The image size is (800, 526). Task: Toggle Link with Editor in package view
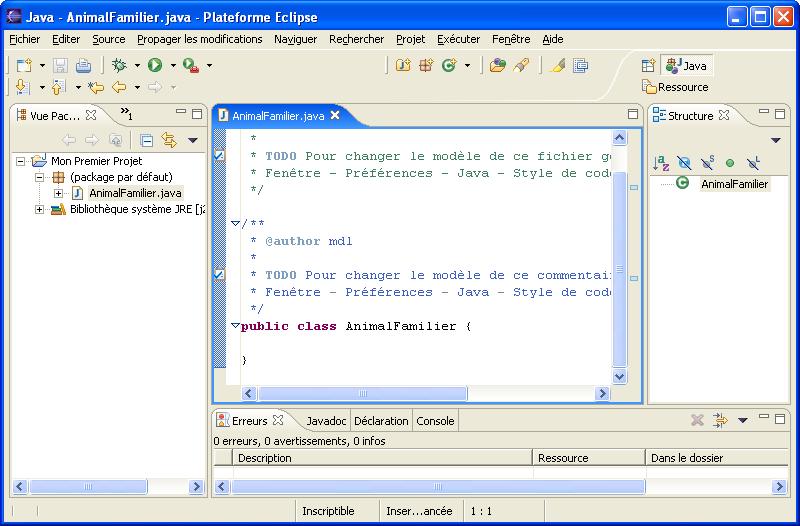coord(169,140)
